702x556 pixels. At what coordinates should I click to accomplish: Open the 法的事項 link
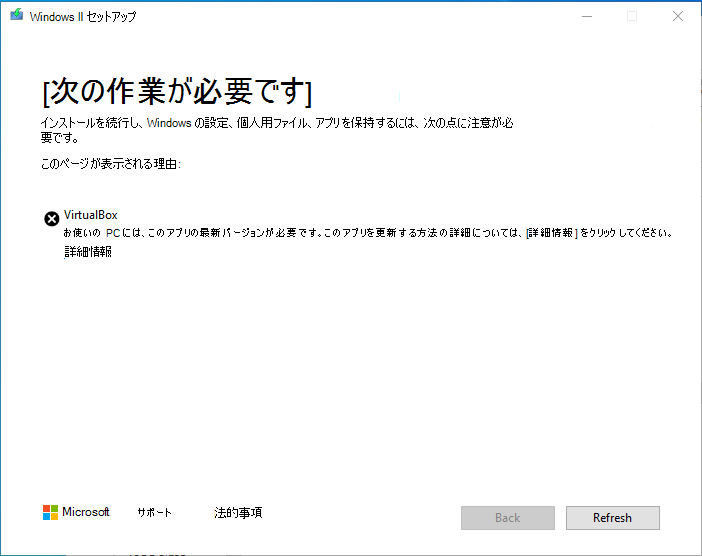point(238,513)
